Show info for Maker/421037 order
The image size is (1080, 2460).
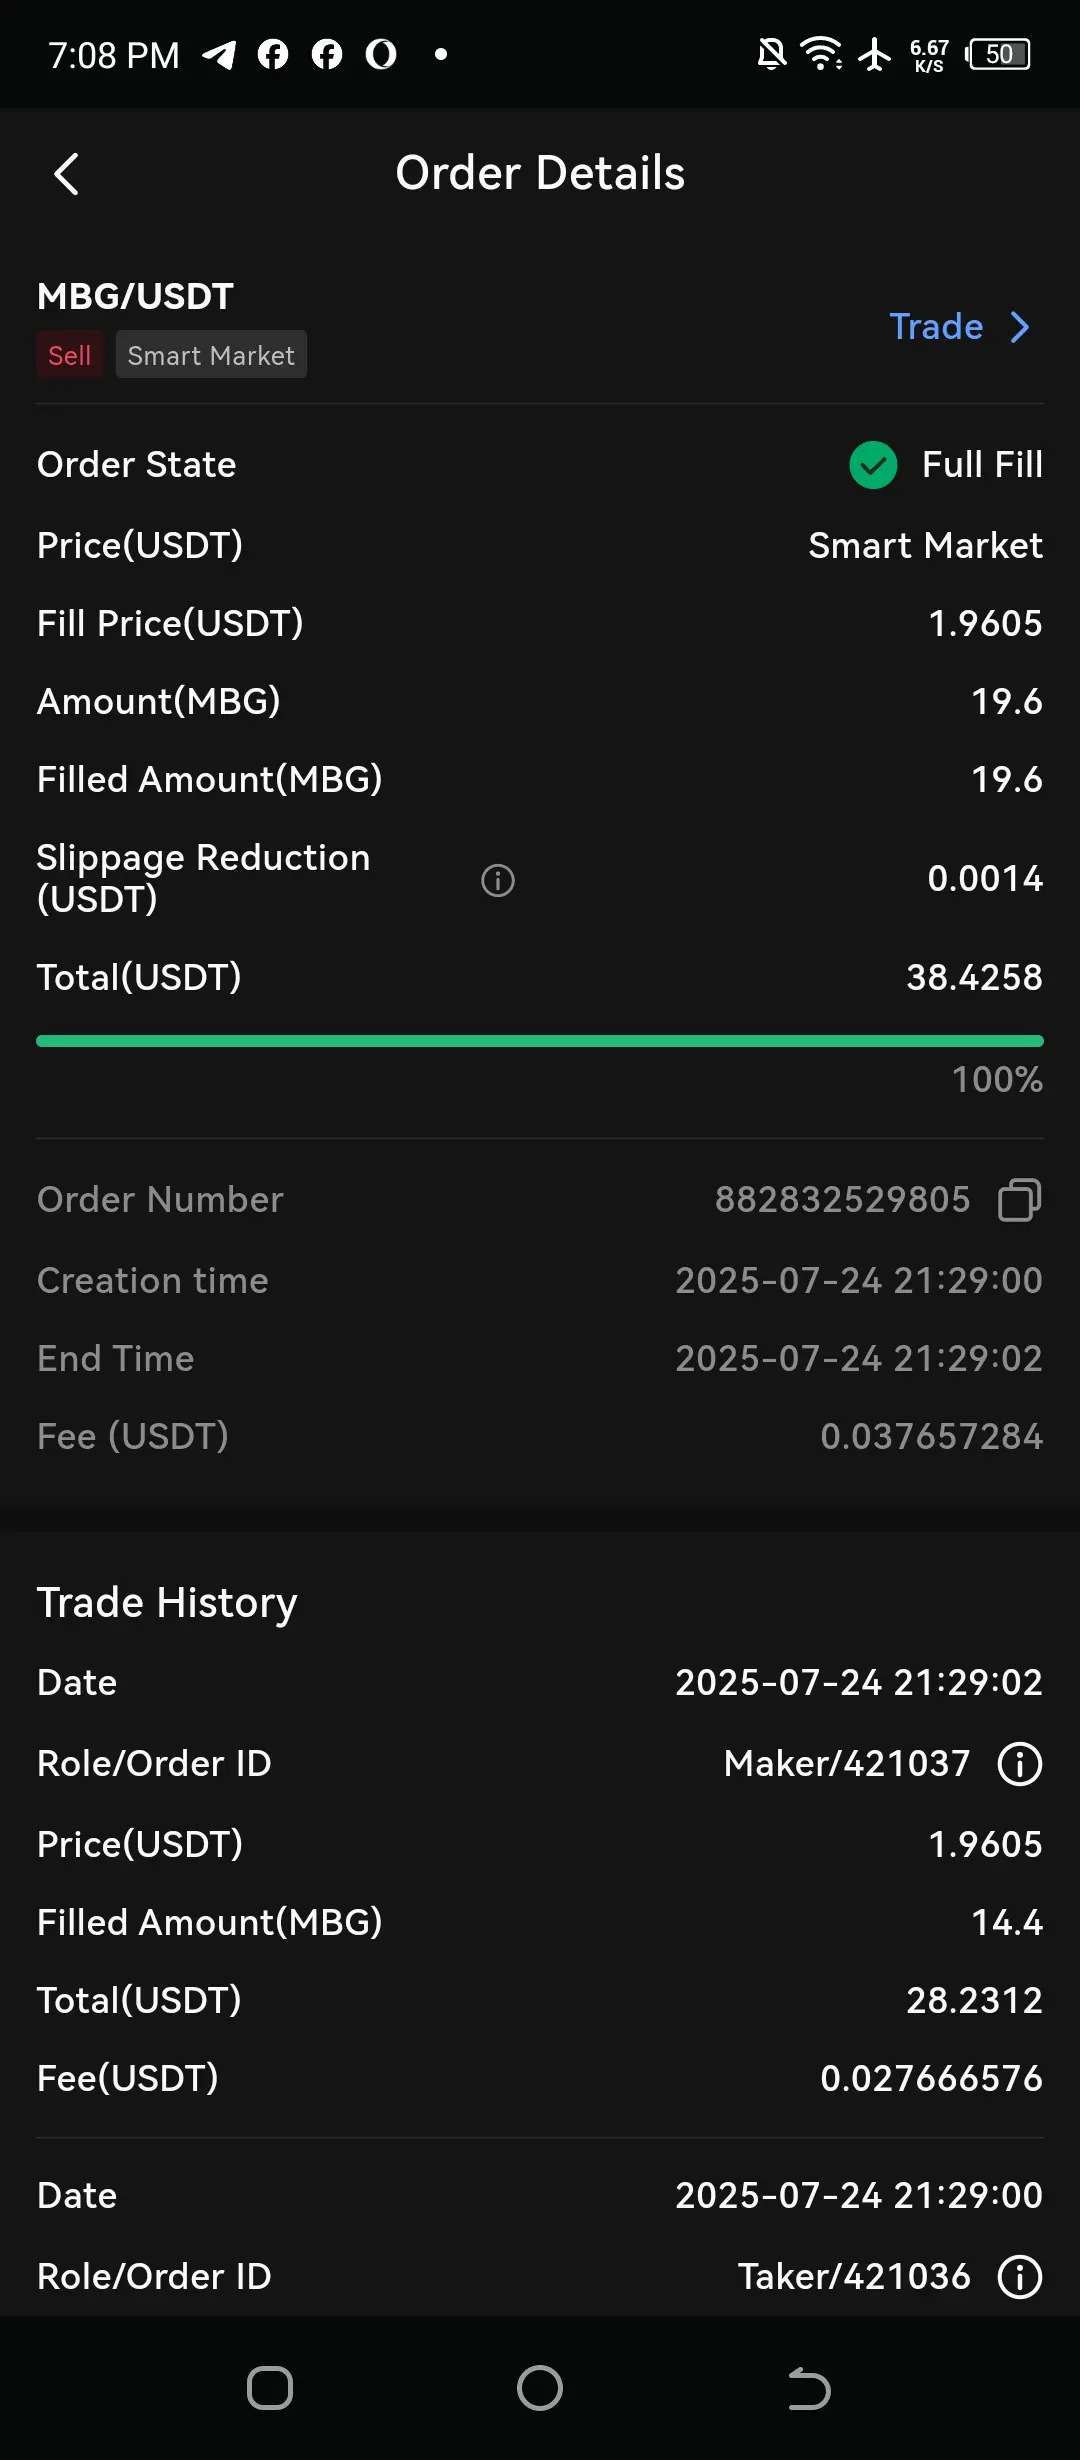[1020, 1764]
